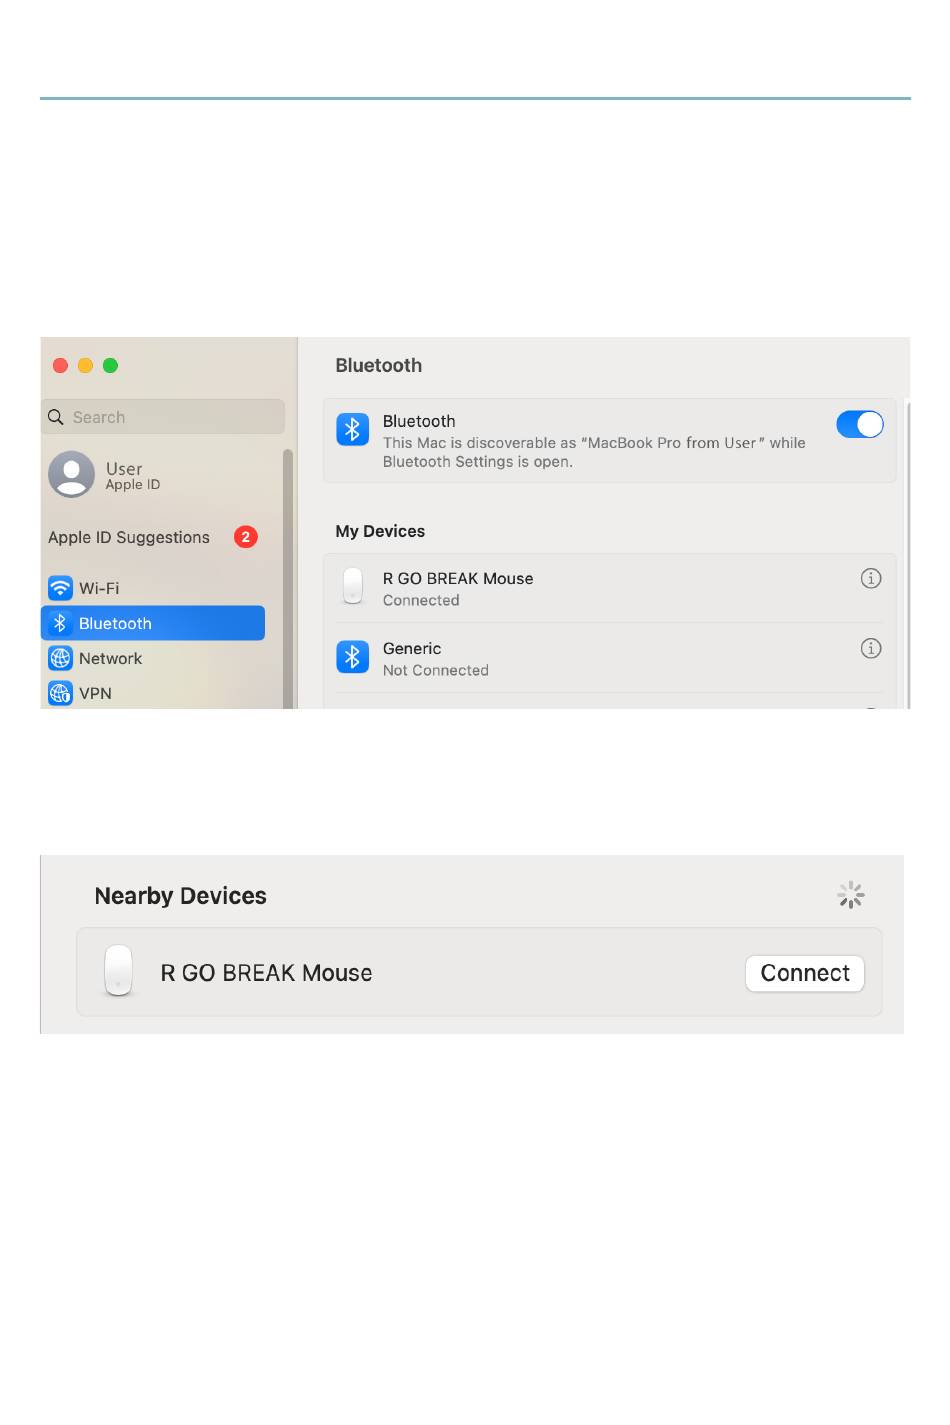Click the My Devices heading
This screenshot has width=950, height=1425.
click(380, 531)
